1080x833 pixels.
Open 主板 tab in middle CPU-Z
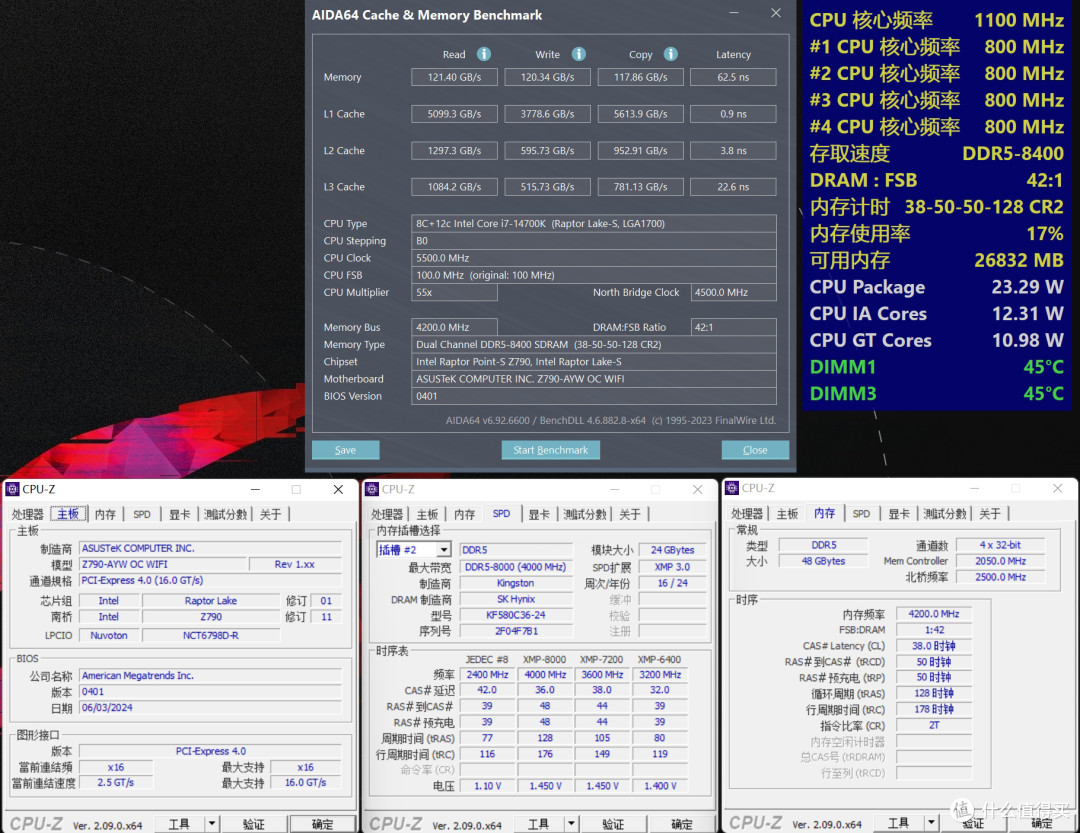[x=428, y=514]
